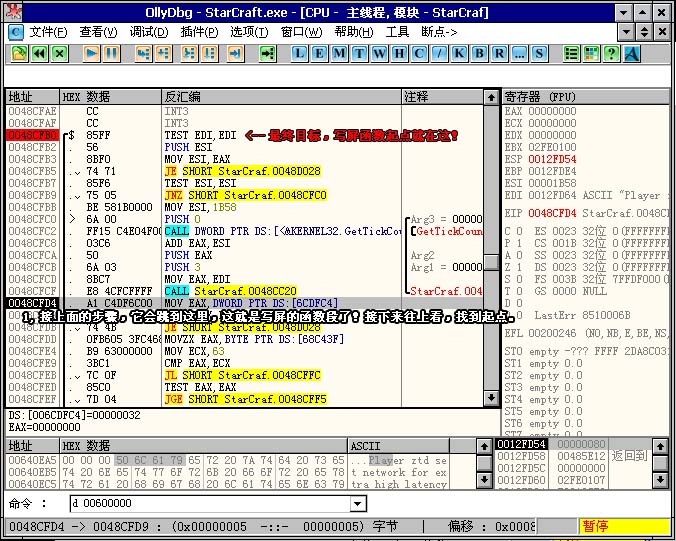Click the command input field
Screen dimensions: 676x541
[210, 503]
